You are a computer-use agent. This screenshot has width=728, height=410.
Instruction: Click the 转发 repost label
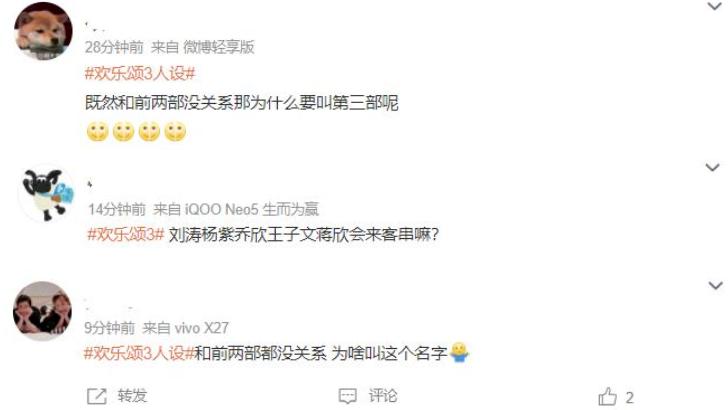coord(132,396)
